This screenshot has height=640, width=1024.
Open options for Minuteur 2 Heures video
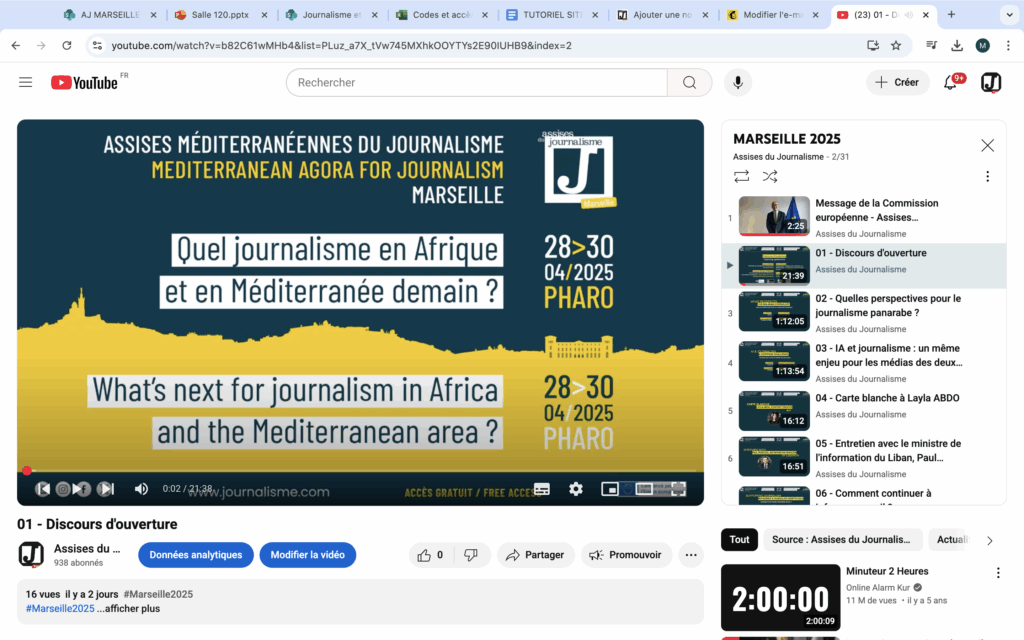pyautogui.click(x=998, y=573)
